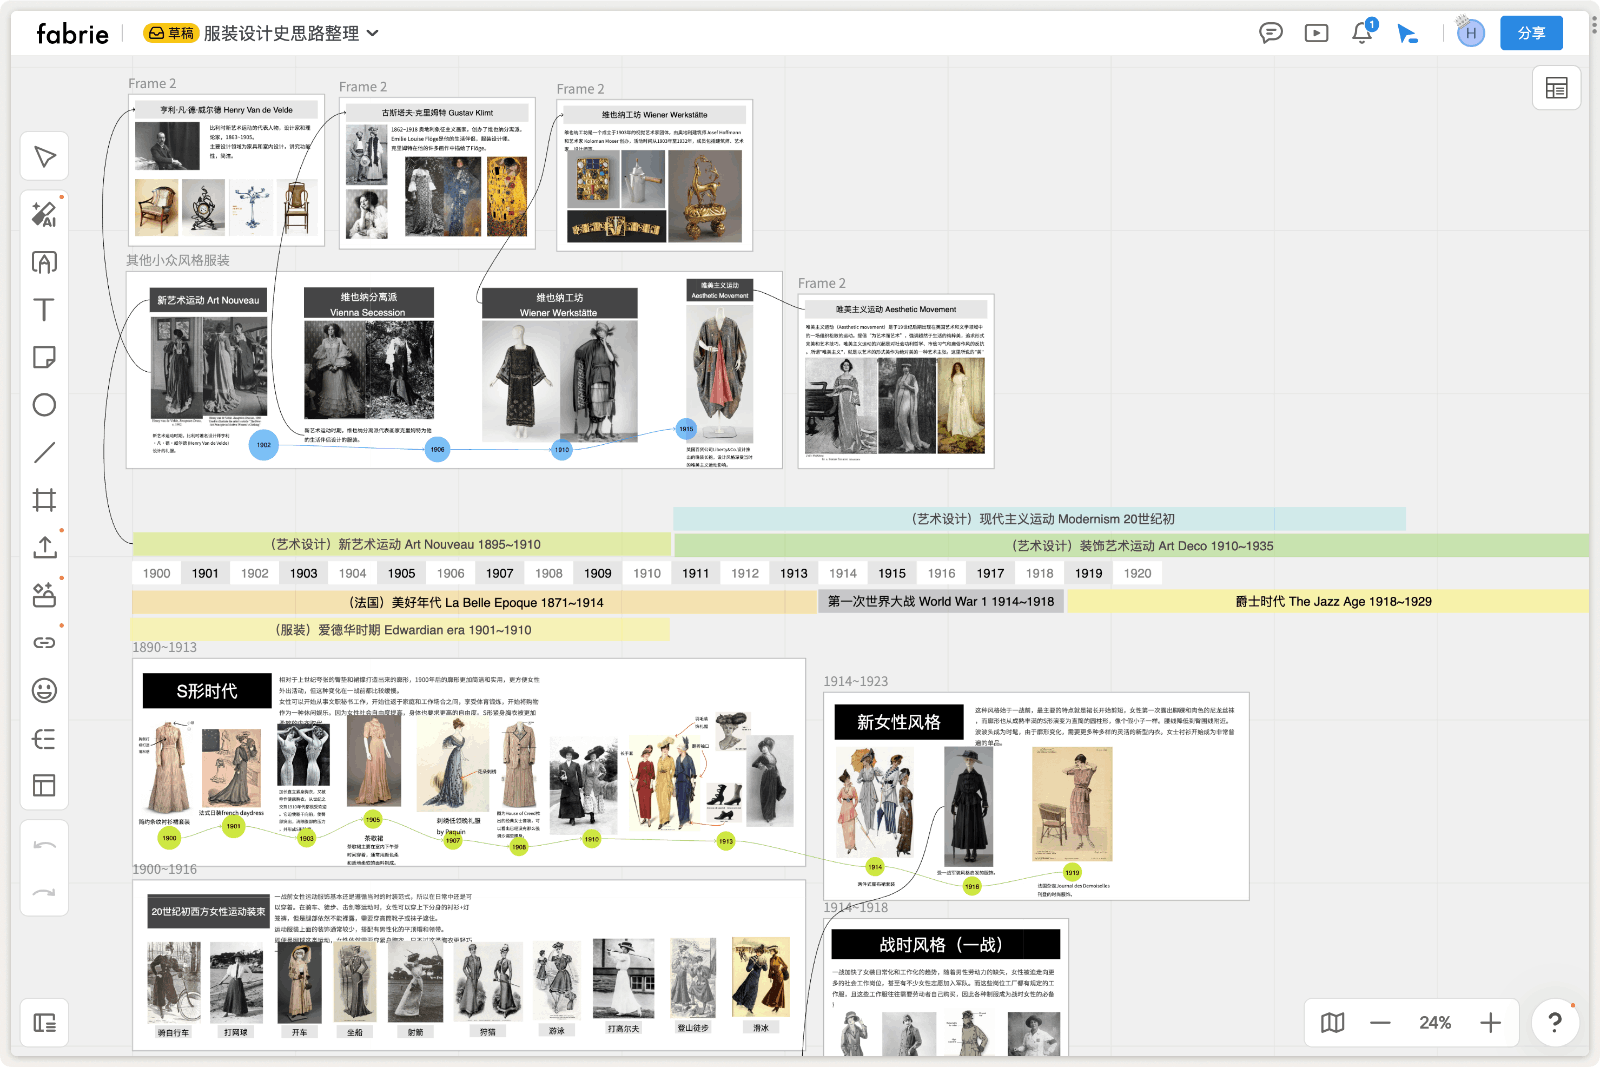Open the AI magic wand tool
The image size is (1600, 1067).
pyautogui.click(x=44, y=213)
